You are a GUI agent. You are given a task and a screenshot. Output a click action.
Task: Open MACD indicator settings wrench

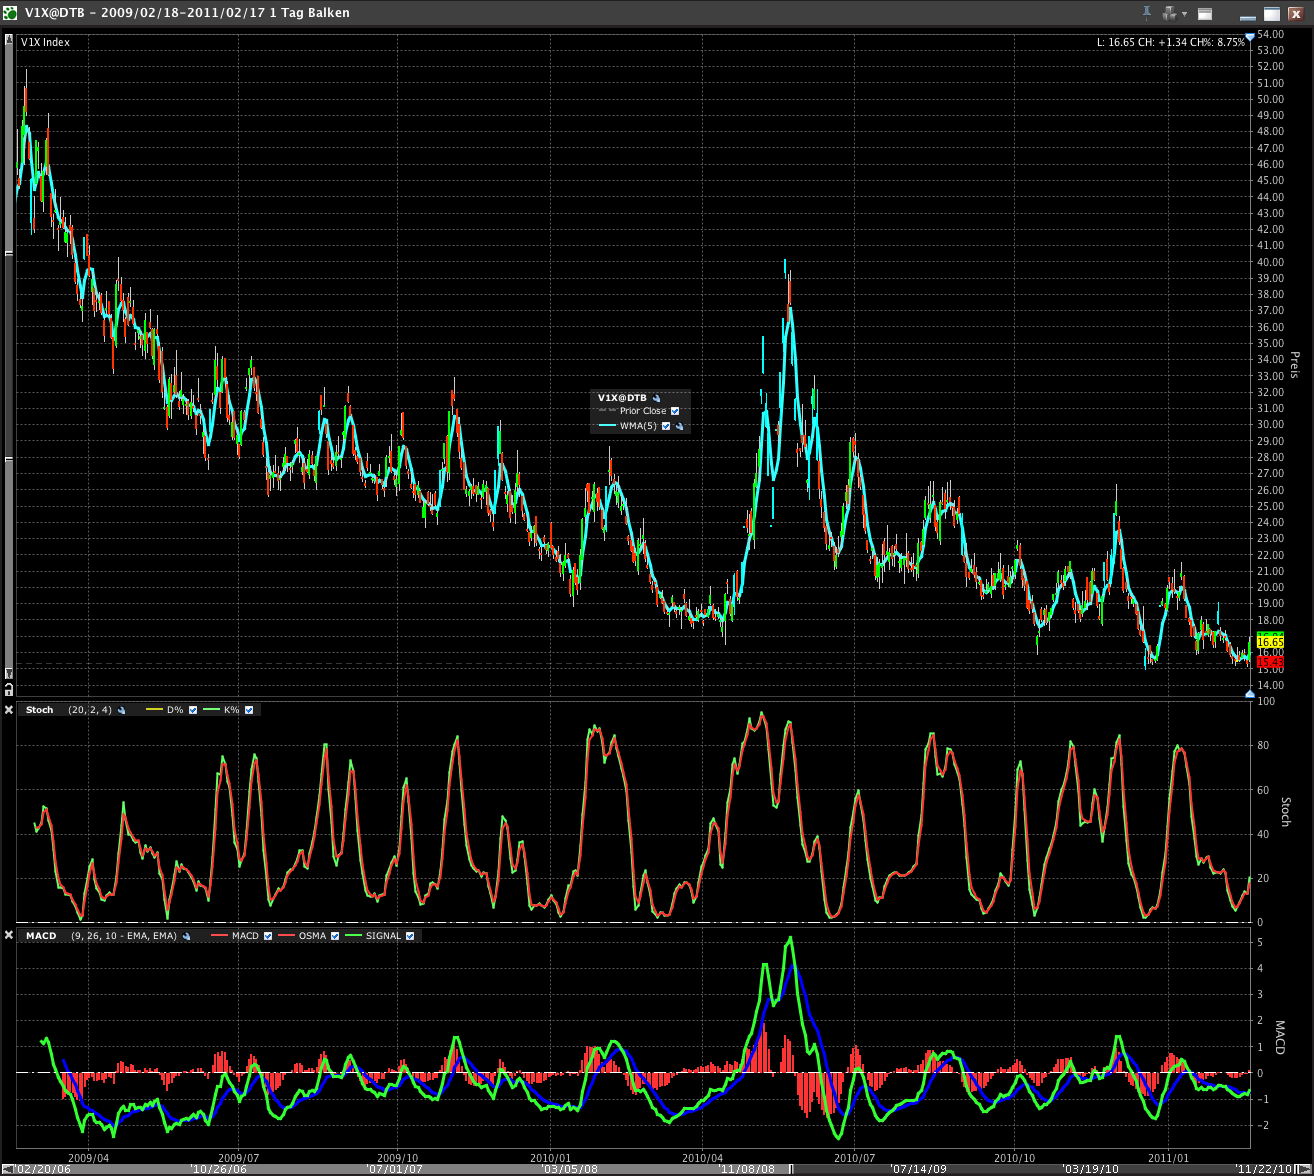[x=186, y=936]
